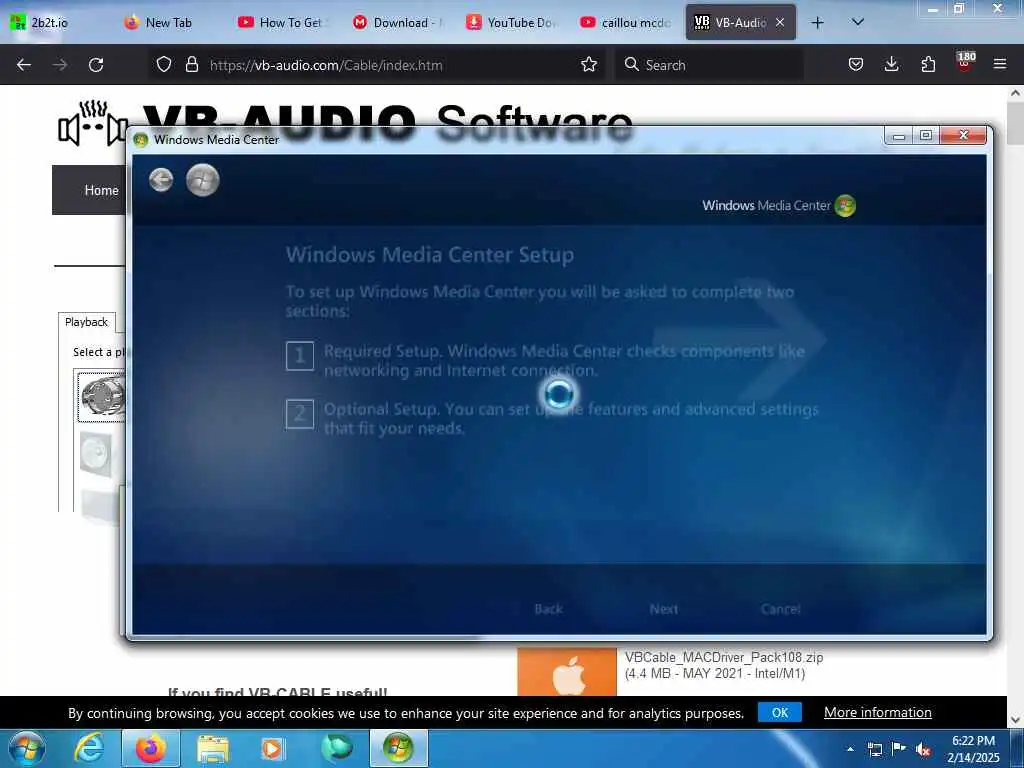1024x768 pixels.
Task: Go forward in Firefox browser history
Action: 60,65
